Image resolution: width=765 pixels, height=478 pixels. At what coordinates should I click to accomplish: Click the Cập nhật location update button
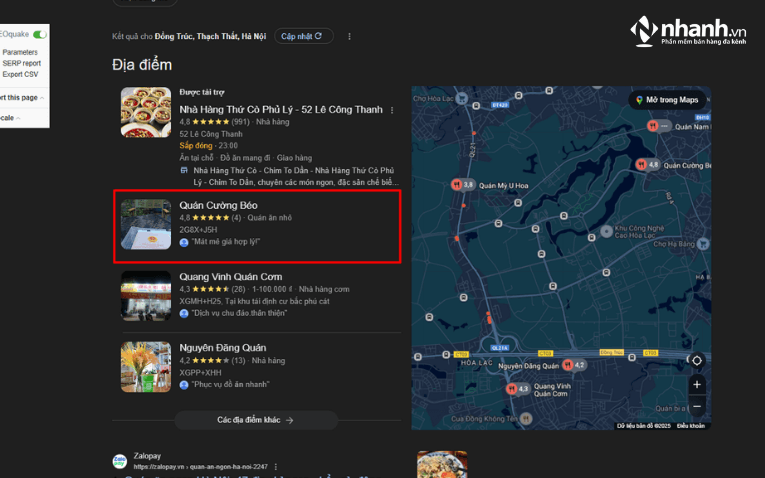[303, 36]
